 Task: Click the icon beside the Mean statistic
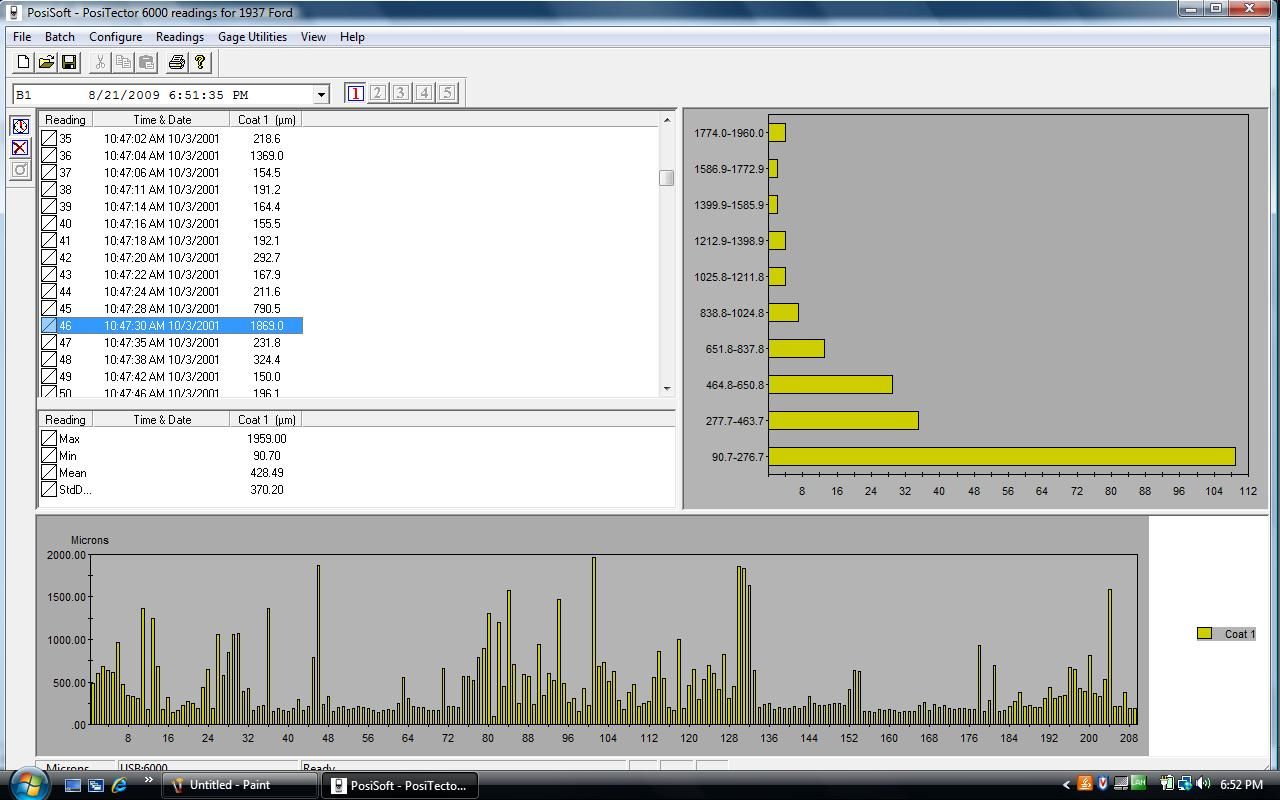tap(49, 473)
